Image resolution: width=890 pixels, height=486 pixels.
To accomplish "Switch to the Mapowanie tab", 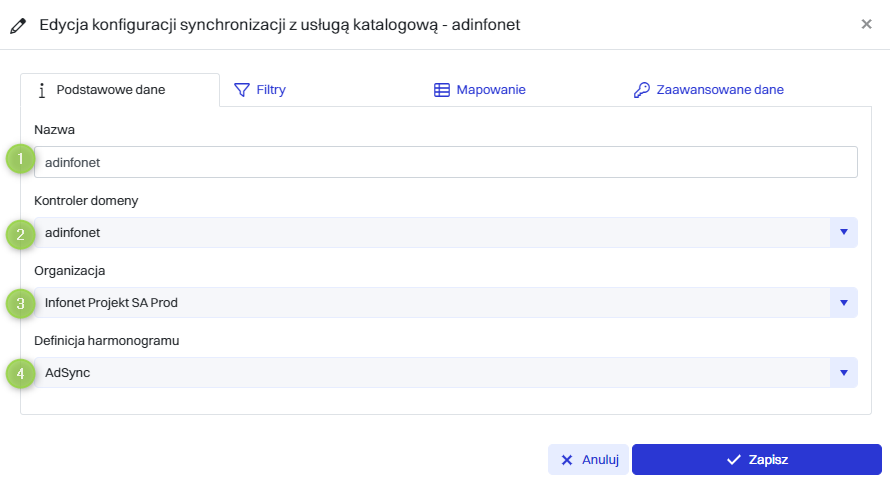I will [x=480, y=90].
